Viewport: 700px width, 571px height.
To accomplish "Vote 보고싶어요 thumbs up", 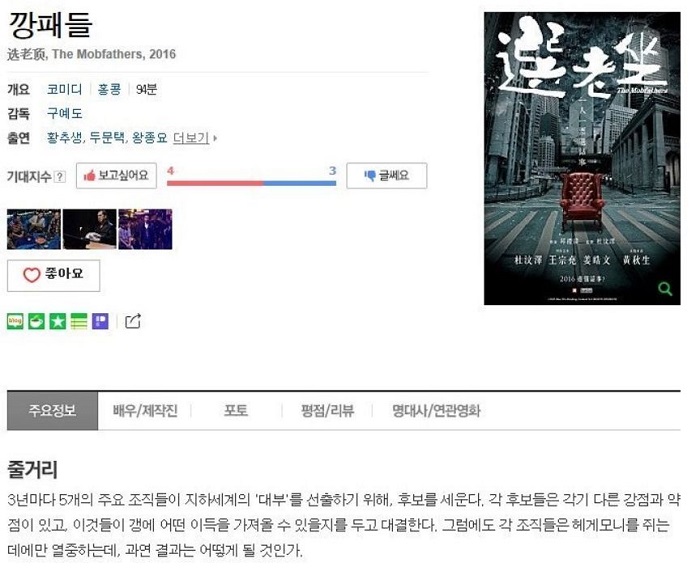I will click(117, 175).
